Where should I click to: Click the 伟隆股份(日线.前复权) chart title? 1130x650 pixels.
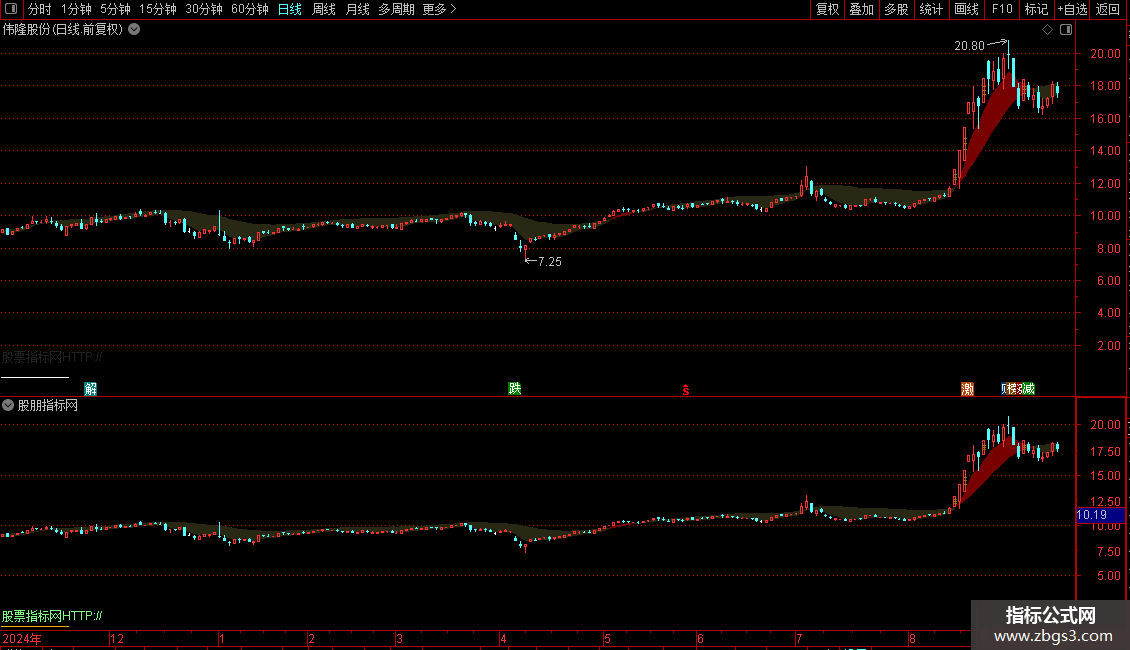point(63,30)
